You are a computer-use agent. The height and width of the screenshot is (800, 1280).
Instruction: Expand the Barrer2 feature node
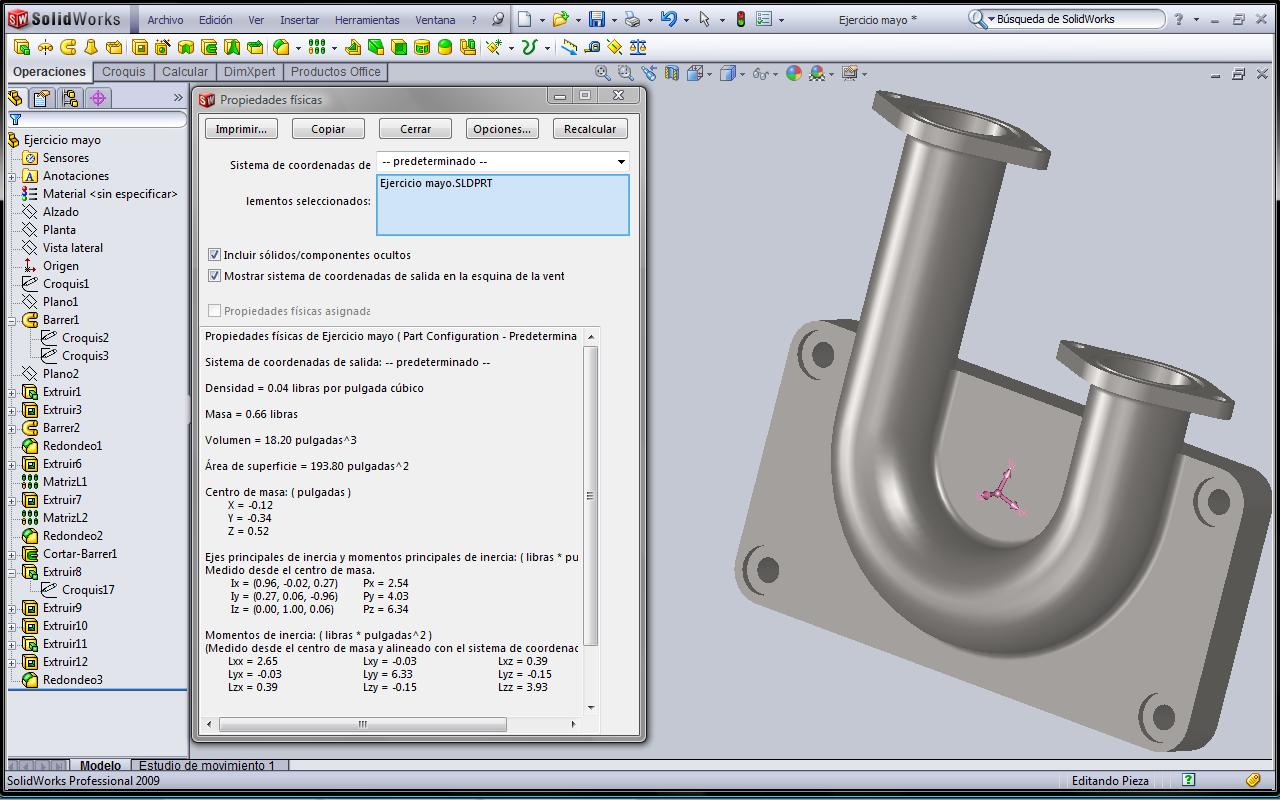click(12, 428)
